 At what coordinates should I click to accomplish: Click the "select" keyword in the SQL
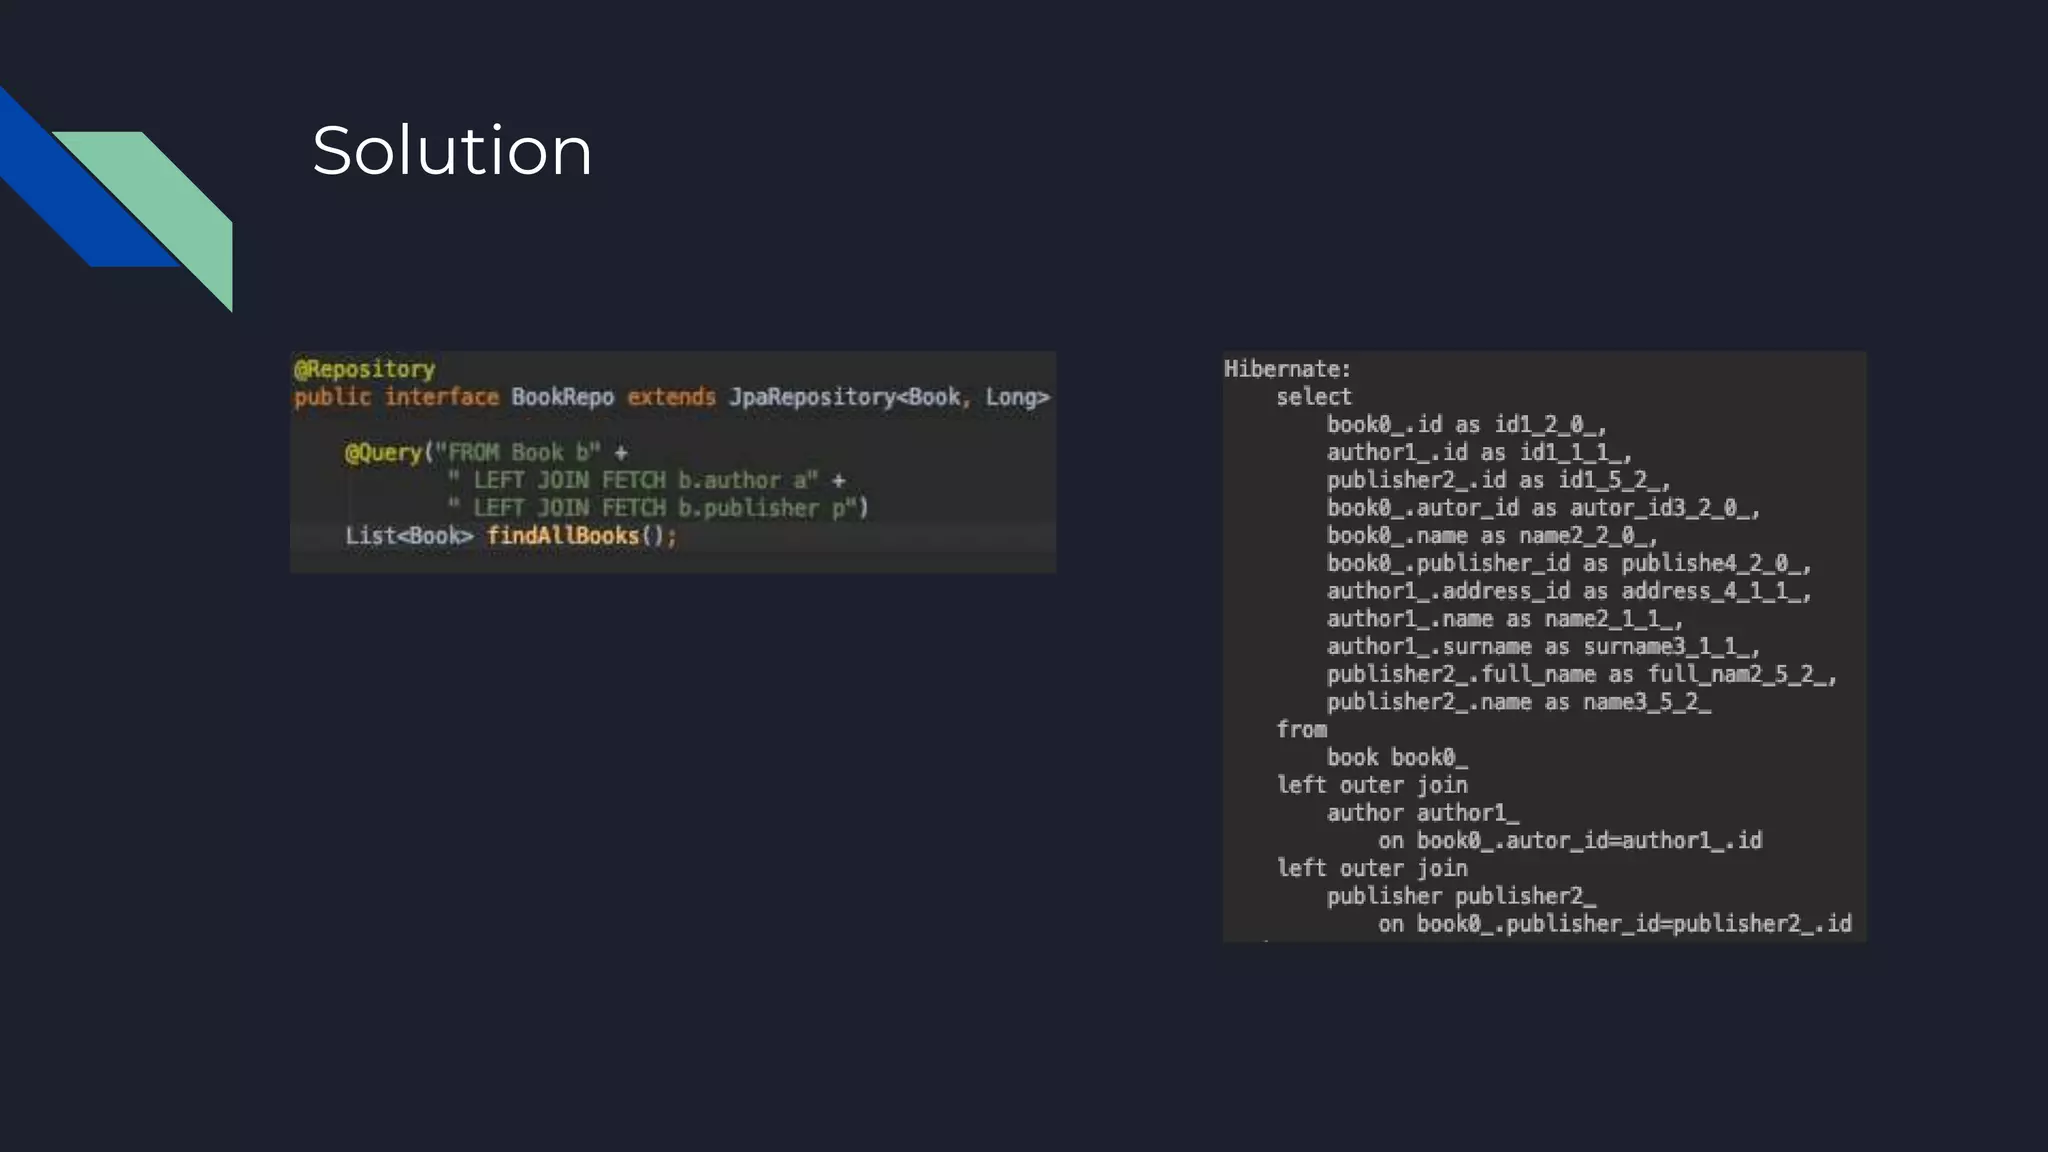(1313, 397)
